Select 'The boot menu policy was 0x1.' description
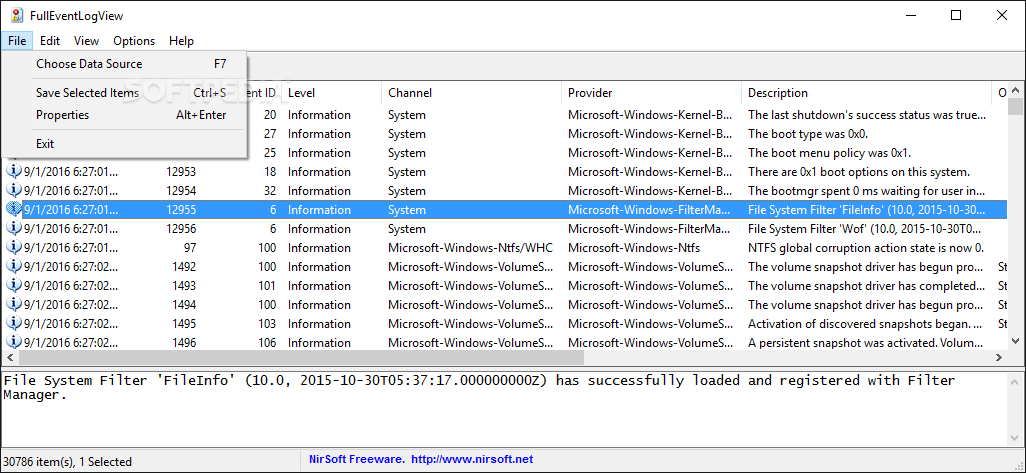 [x=829, y=153]
